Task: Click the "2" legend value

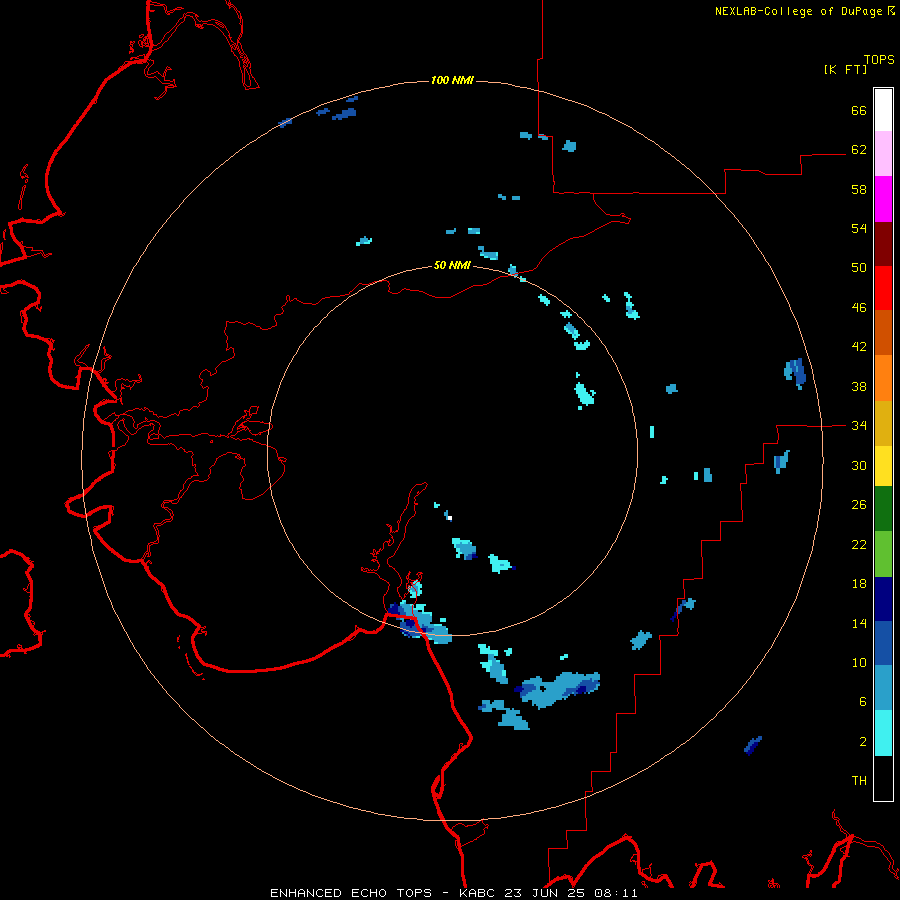Action: coord(863,742)
